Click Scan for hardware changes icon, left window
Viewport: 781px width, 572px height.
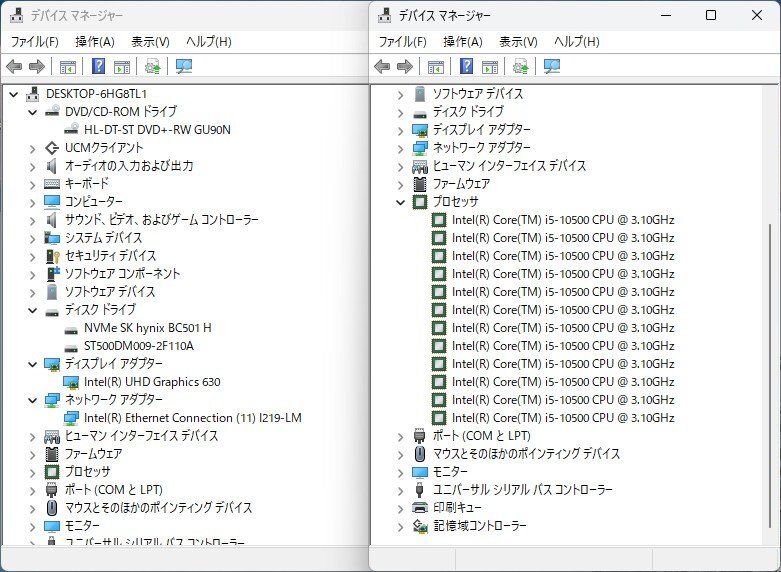click(184, 66)
